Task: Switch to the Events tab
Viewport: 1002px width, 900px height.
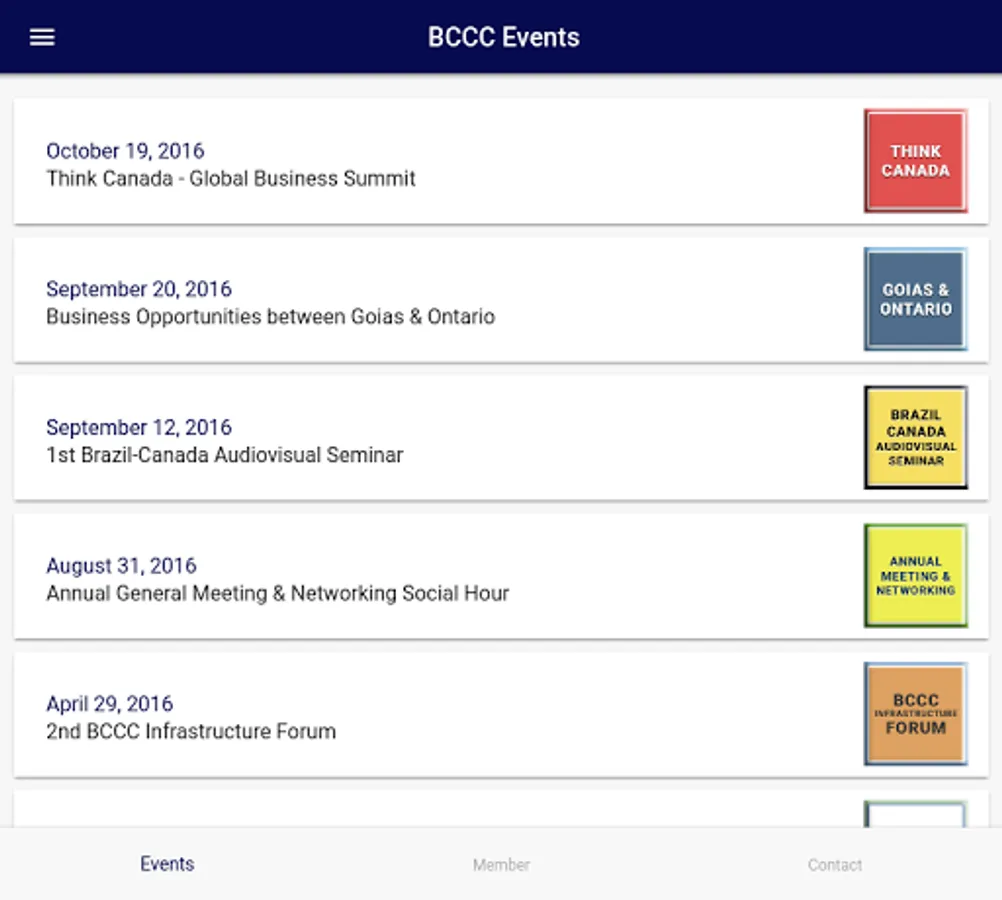Action: (x=167, y=864)
